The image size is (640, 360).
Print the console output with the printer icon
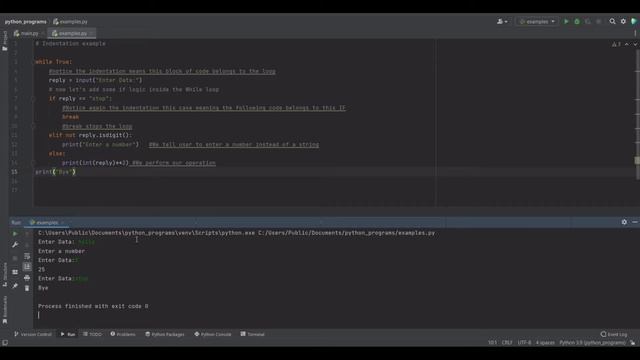(27, 278)
